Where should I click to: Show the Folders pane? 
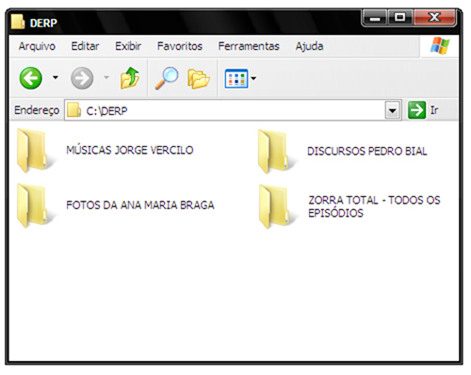[199, 79]
